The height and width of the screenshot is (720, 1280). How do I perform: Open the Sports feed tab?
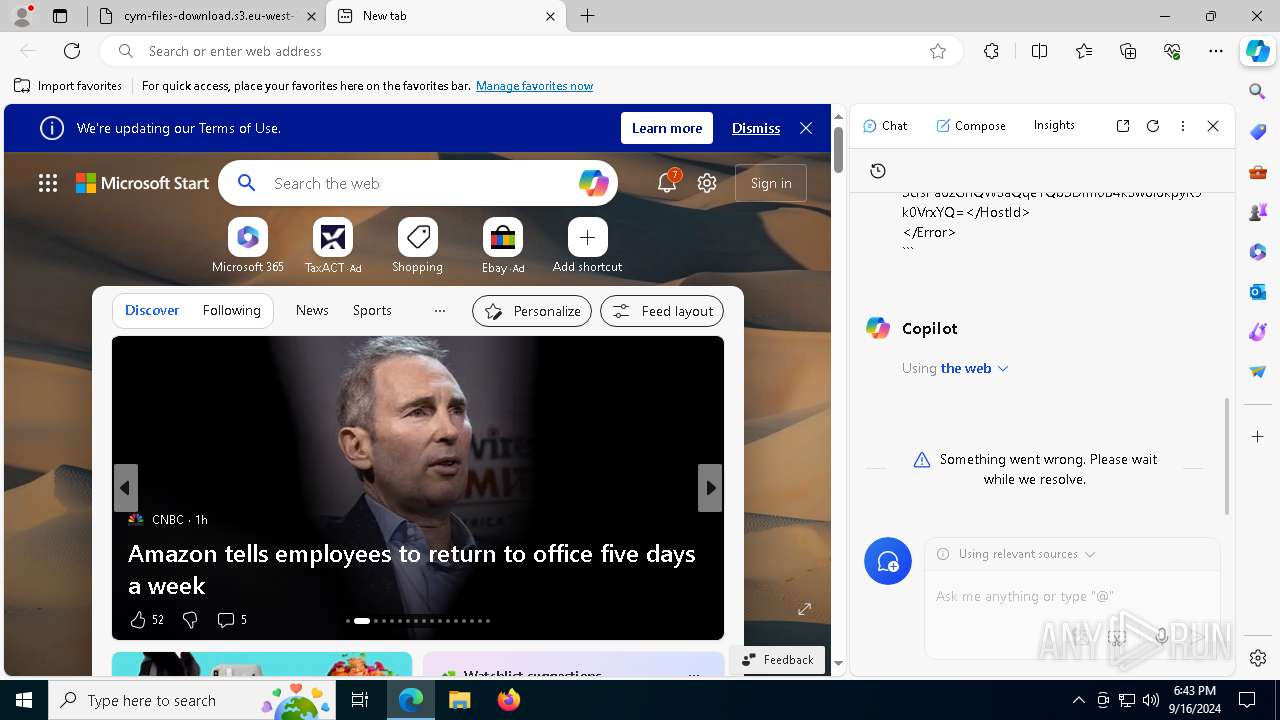pos(372,311)
